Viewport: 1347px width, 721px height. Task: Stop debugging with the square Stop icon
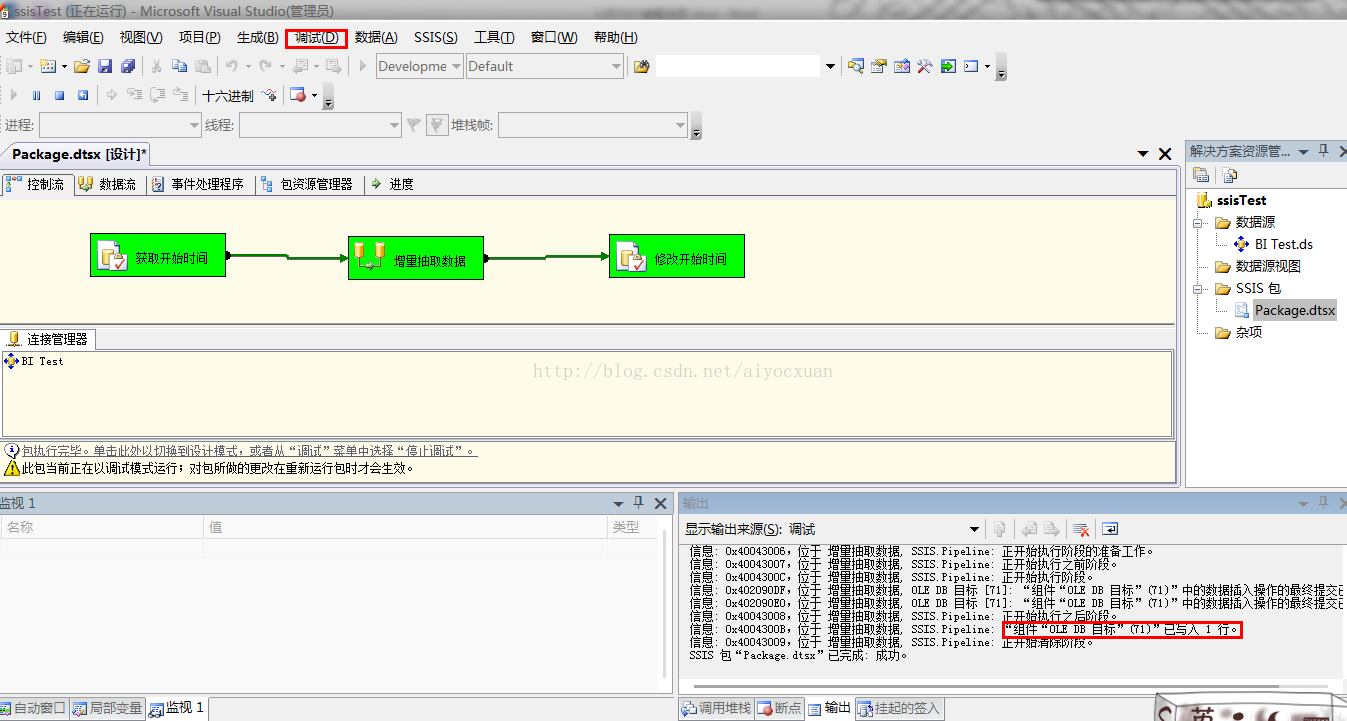59,96
